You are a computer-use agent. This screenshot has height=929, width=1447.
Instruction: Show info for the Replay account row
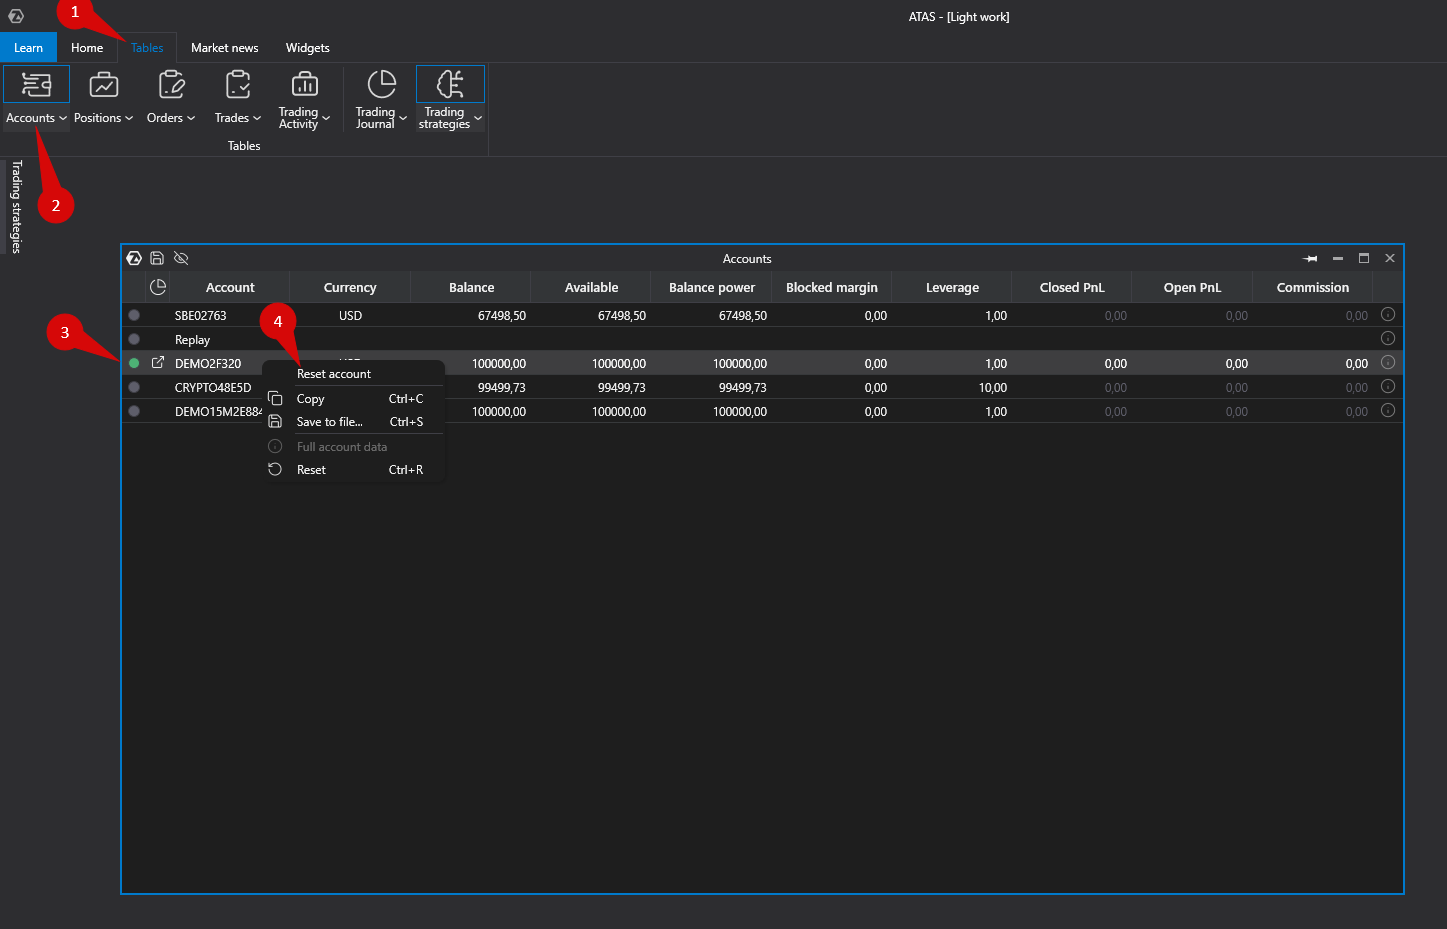(x=1388, y=339)
